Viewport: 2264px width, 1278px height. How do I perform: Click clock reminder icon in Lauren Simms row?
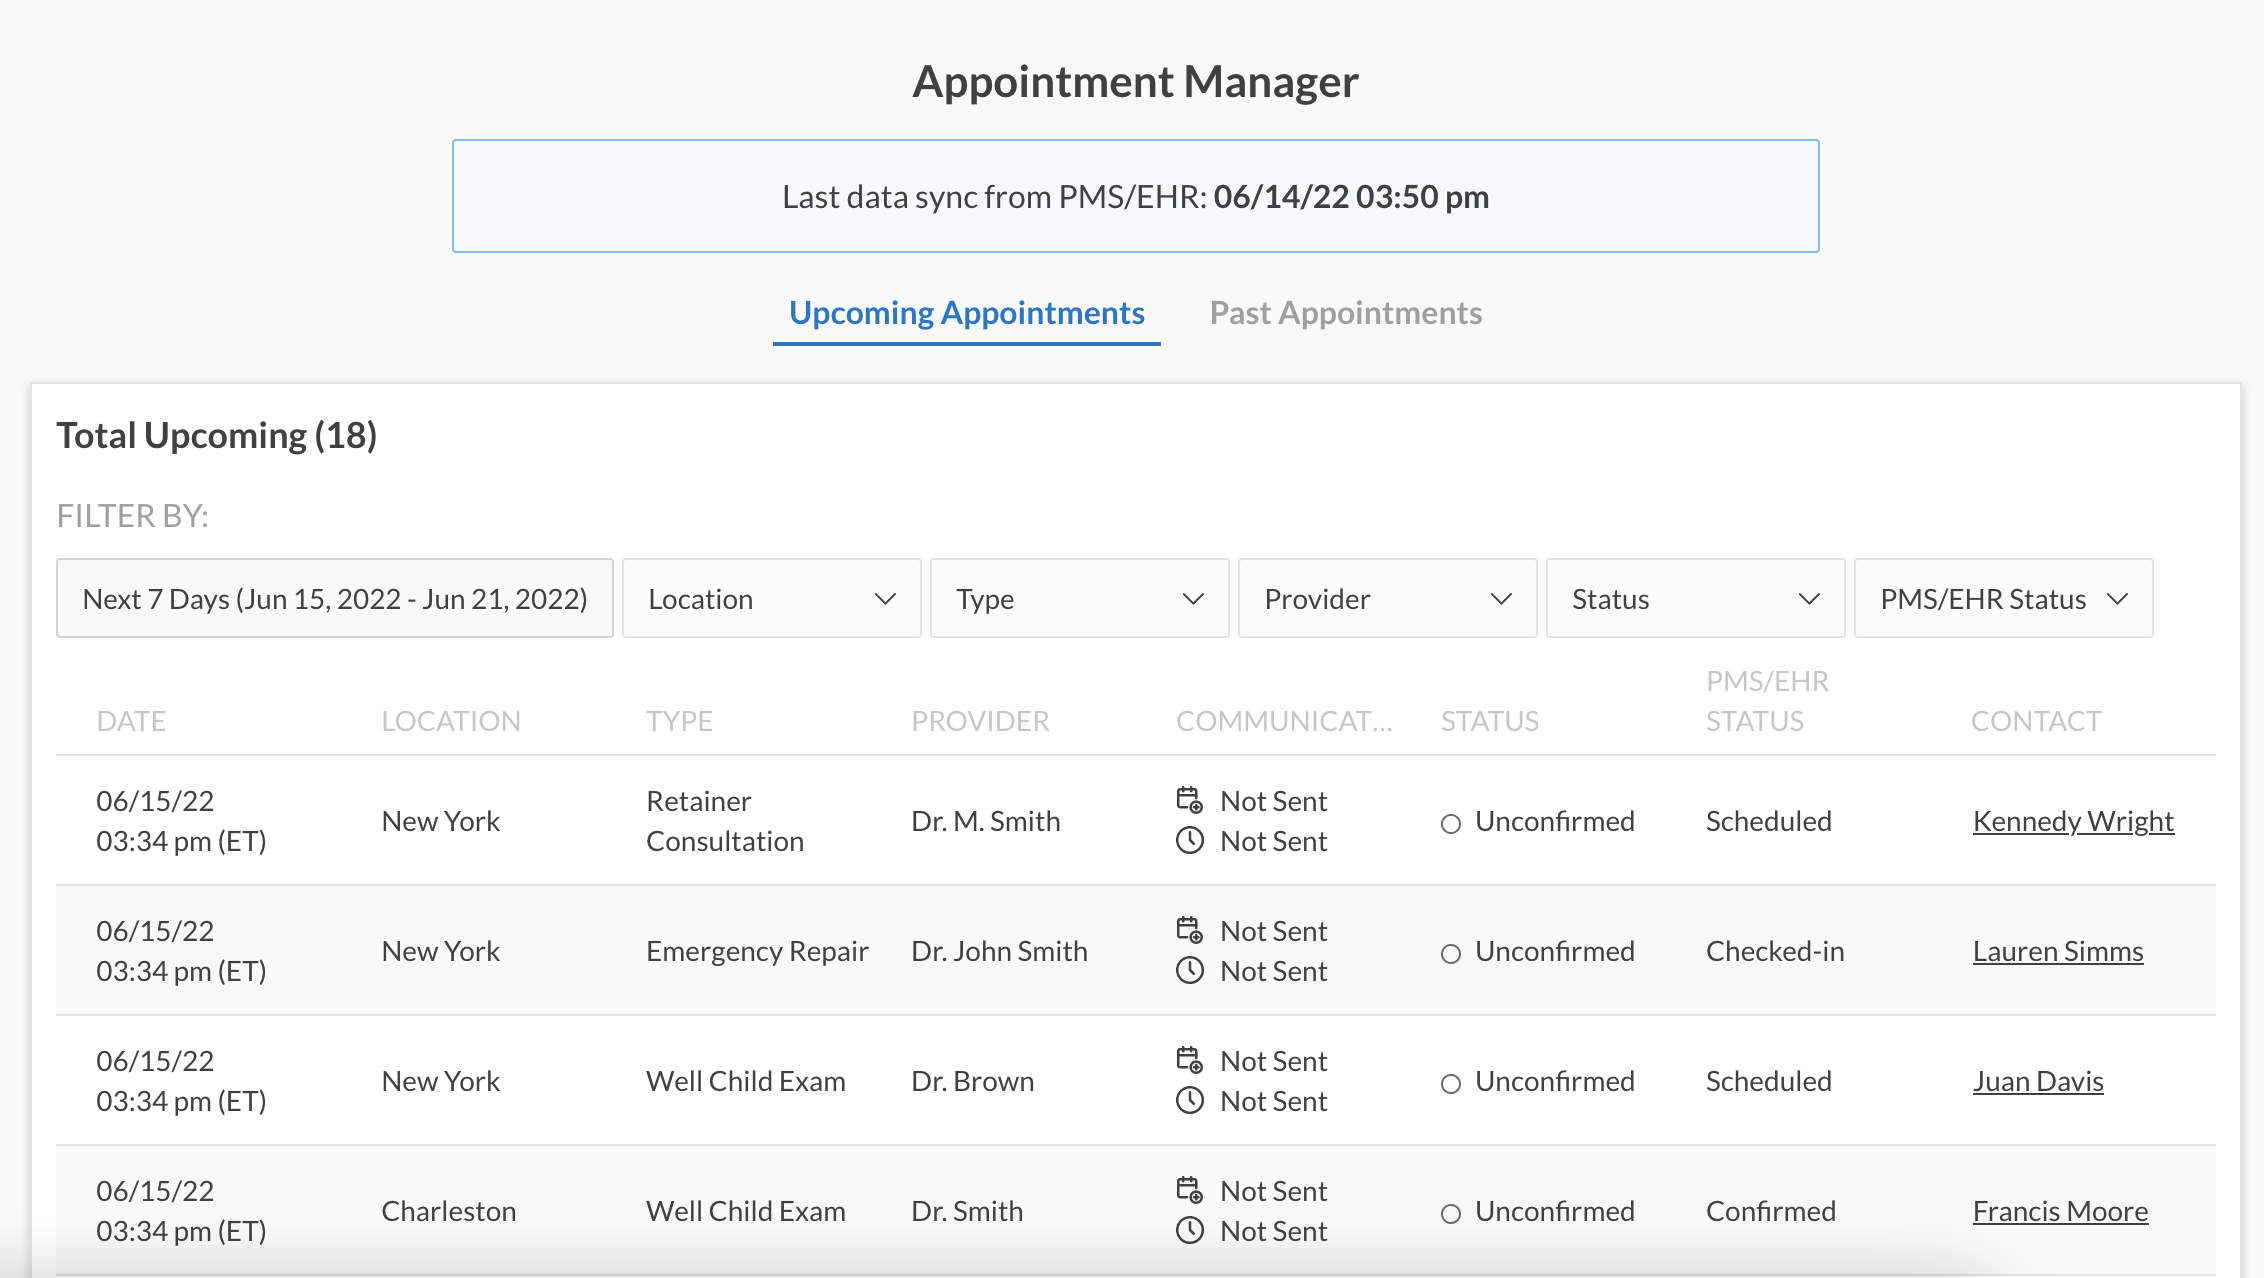[x=1189, y=971]
